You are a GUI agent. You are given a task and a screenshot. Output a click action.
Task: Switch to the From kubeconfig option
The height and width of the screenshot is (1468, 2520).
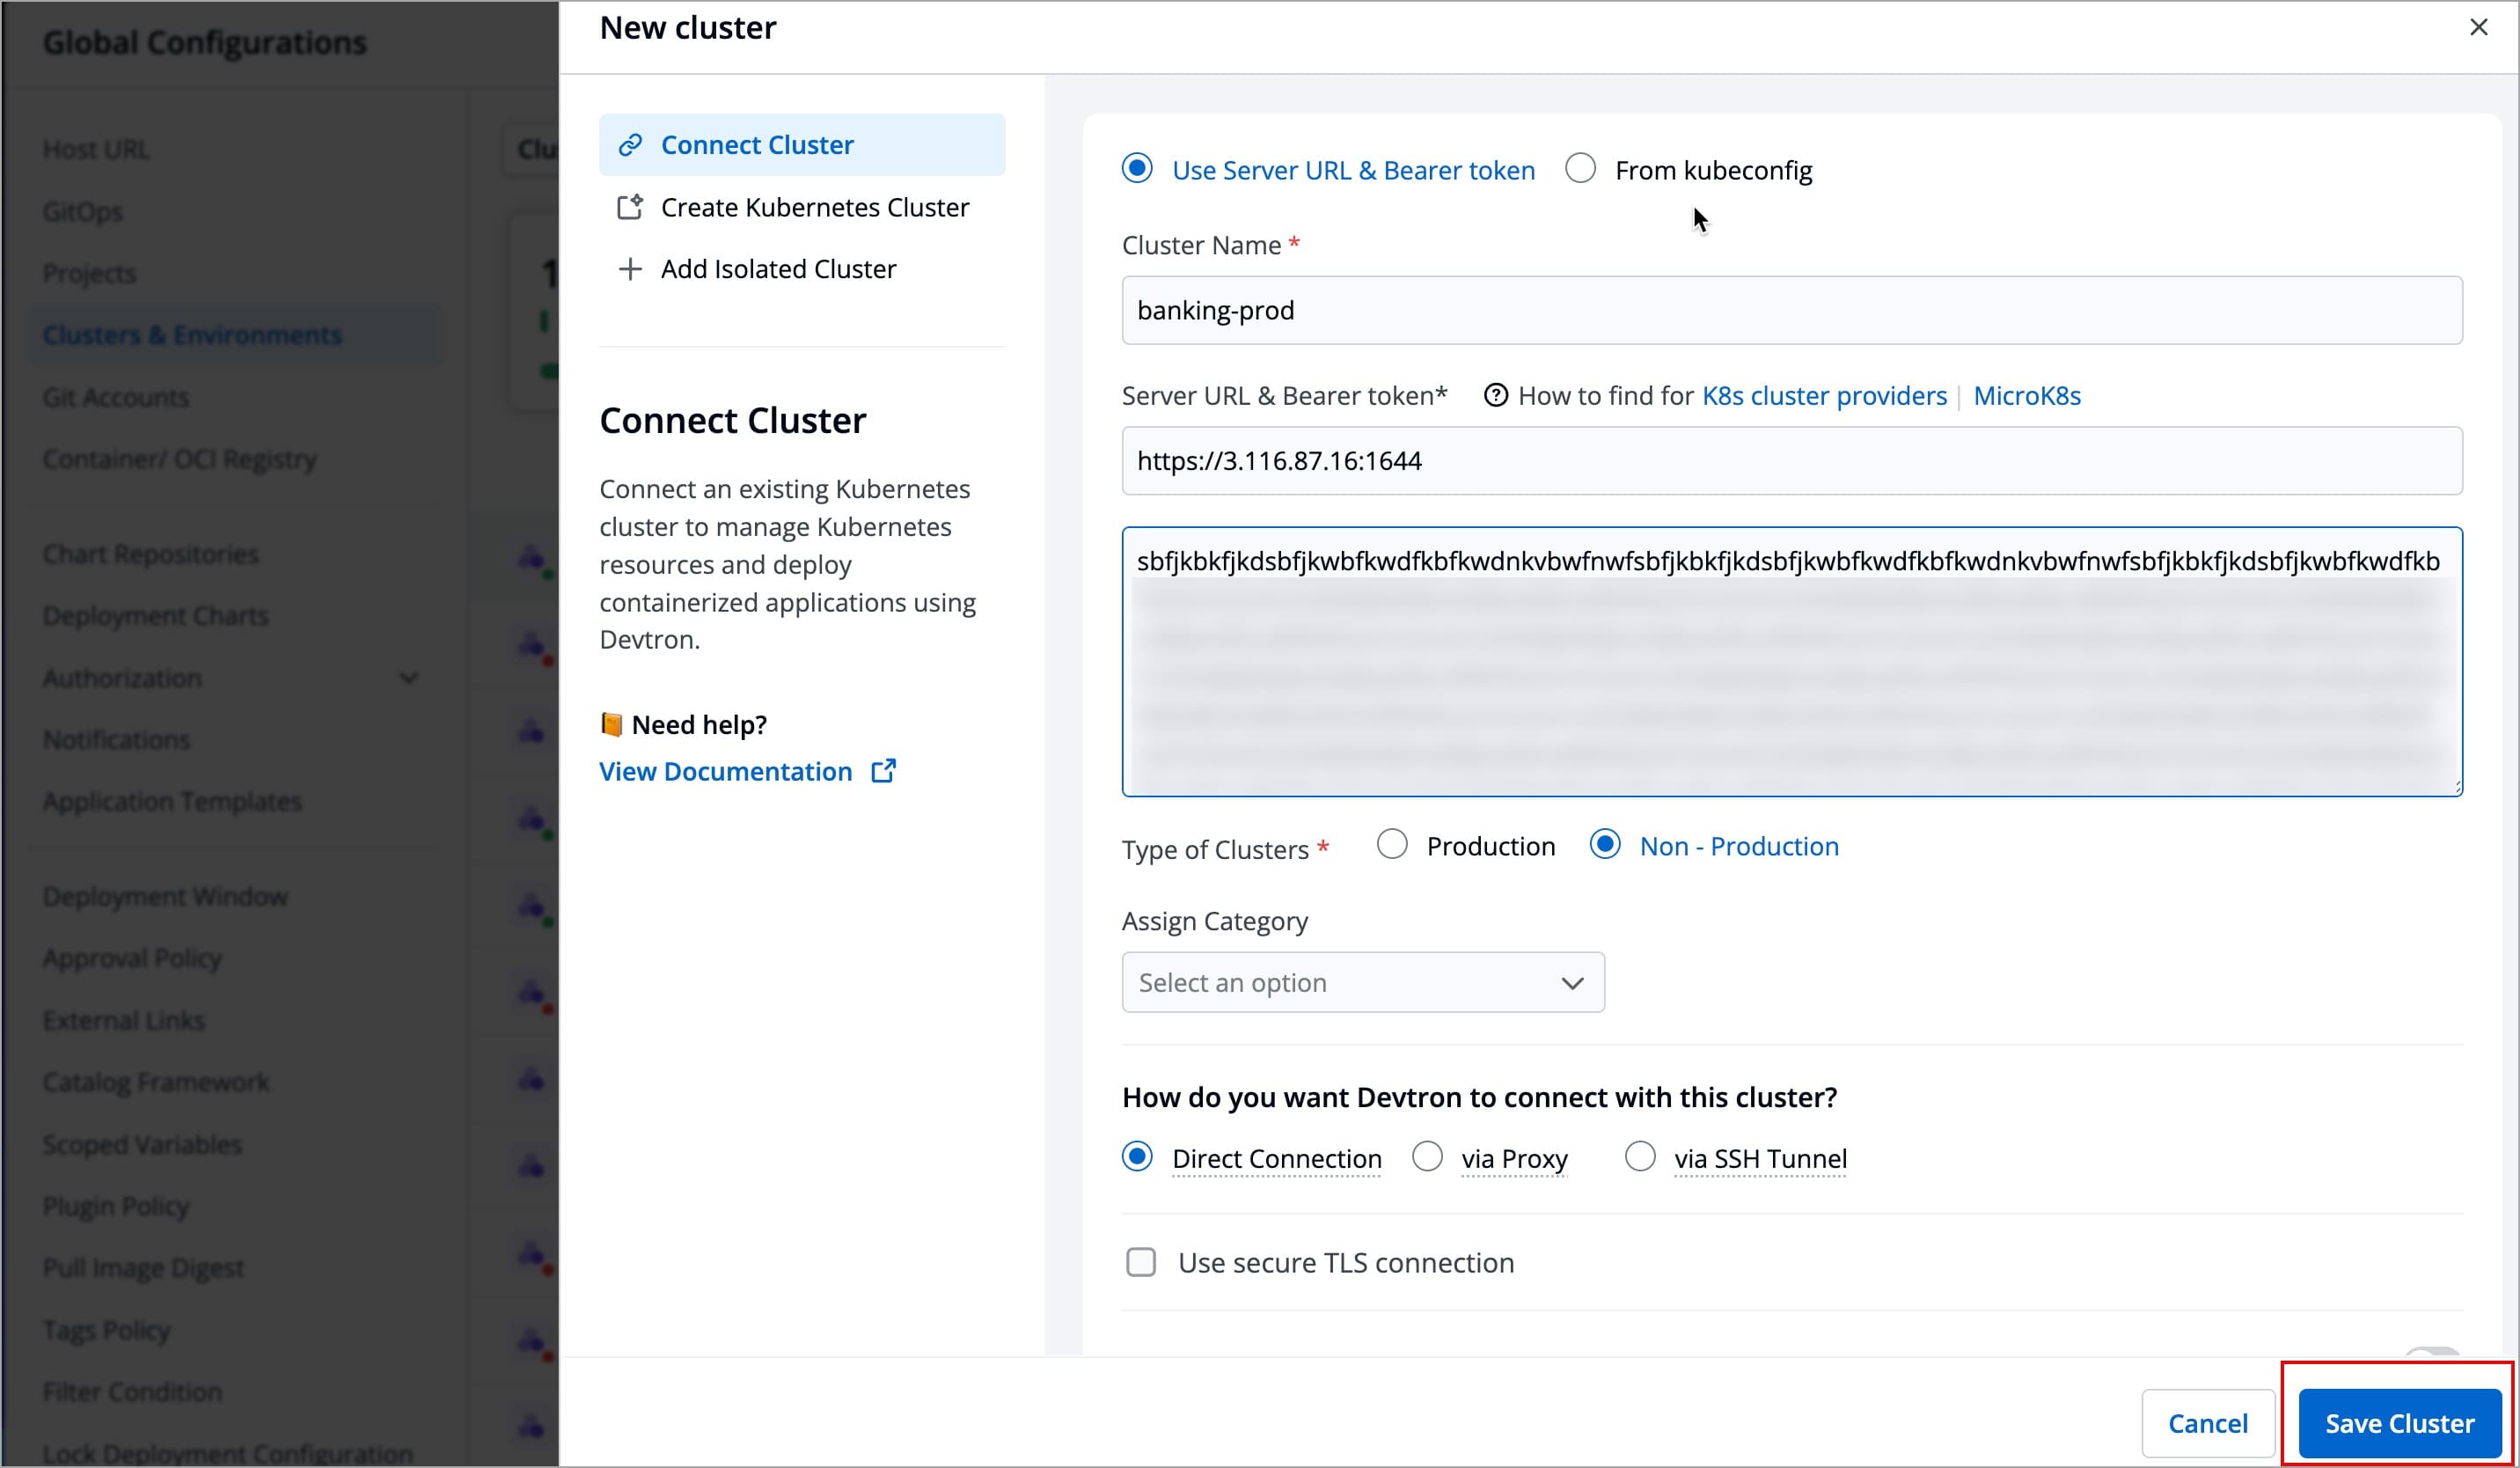(1580, 168)
